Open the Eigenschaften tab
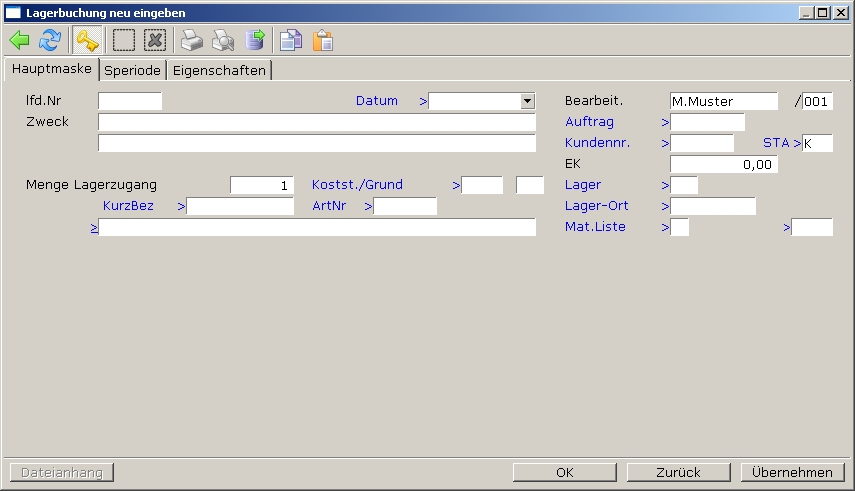 tap(219, 71)
